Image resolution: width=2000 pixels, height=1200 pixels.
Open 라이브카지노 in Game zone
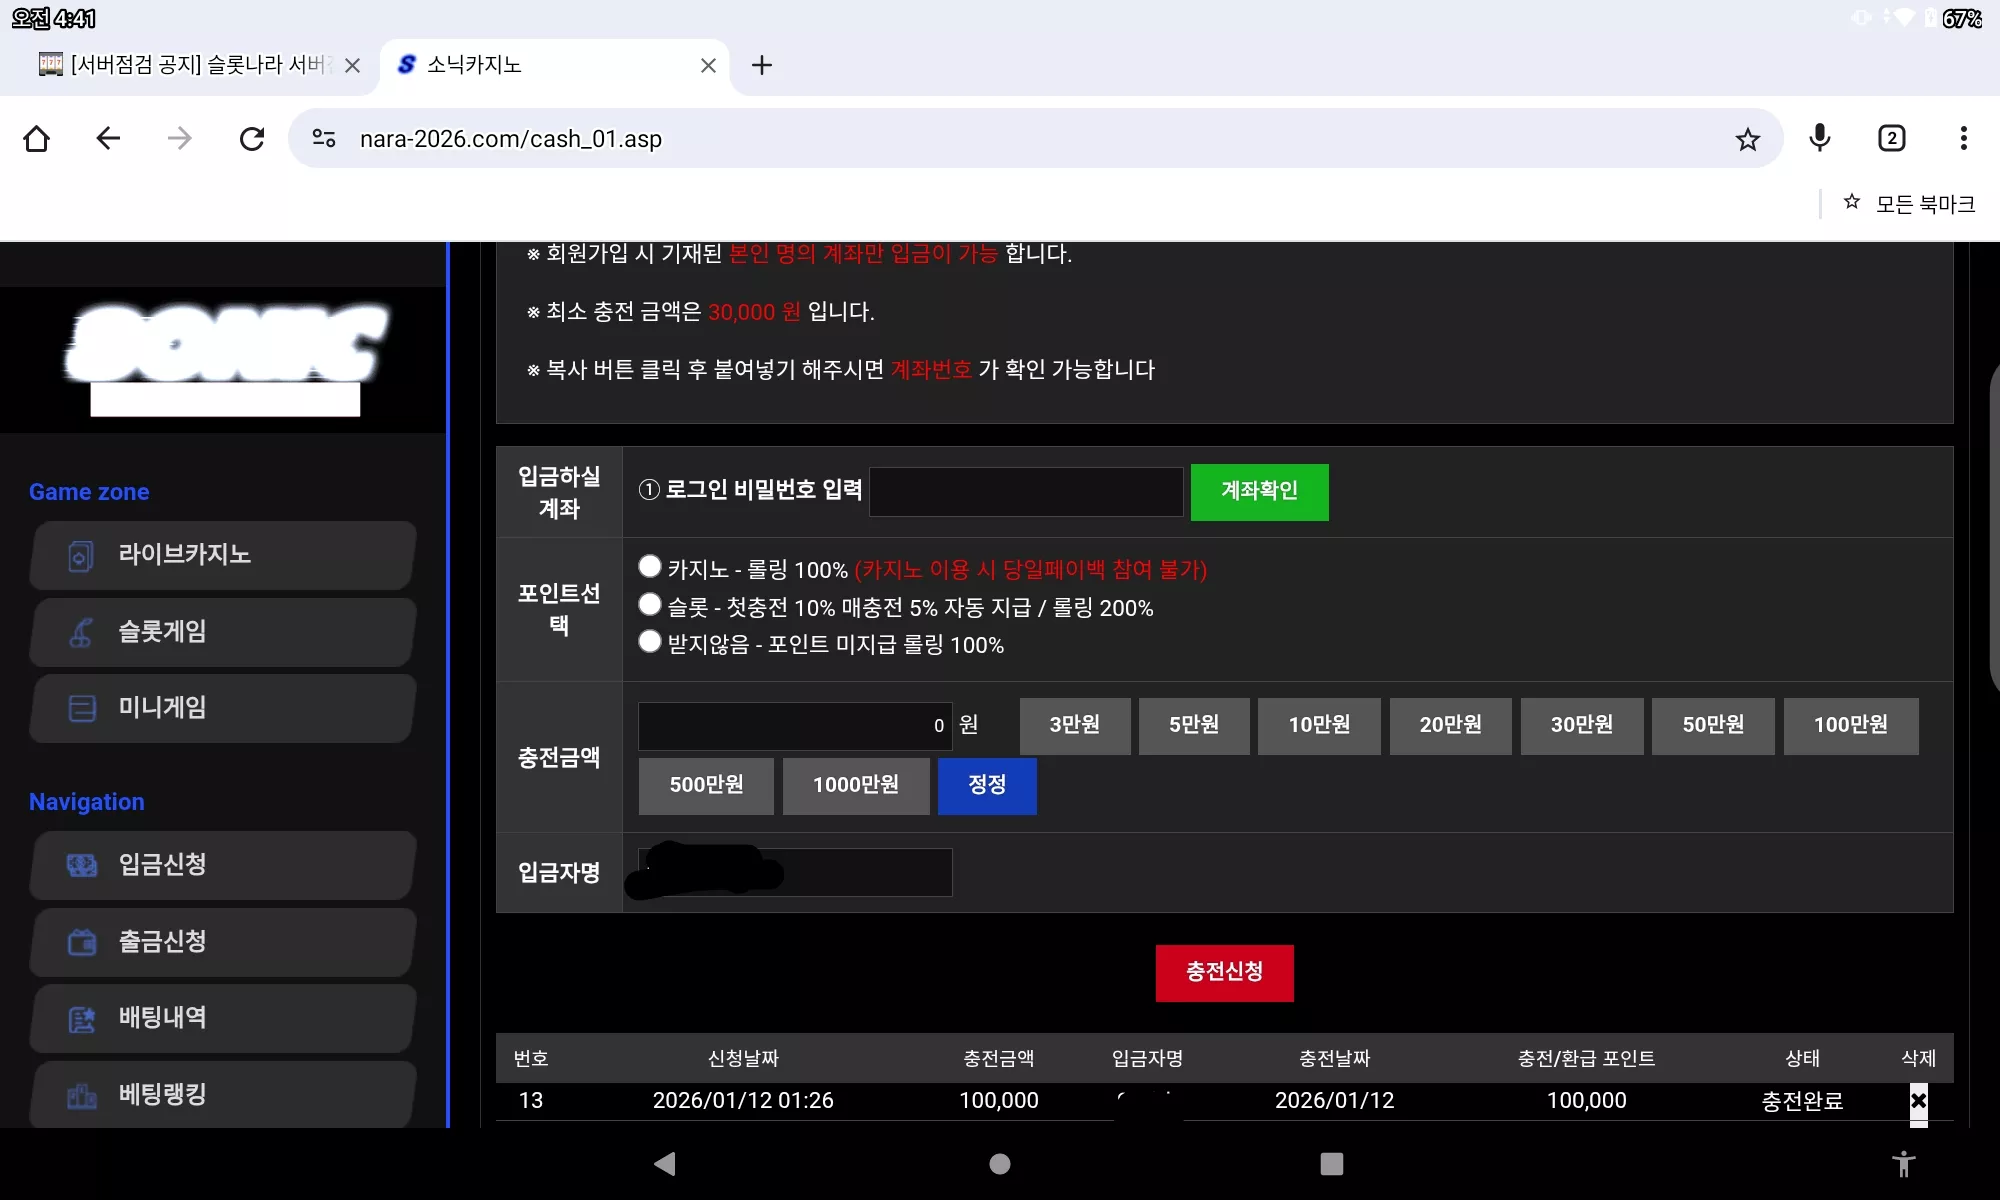pyautogui.click(x=223, y=555)
